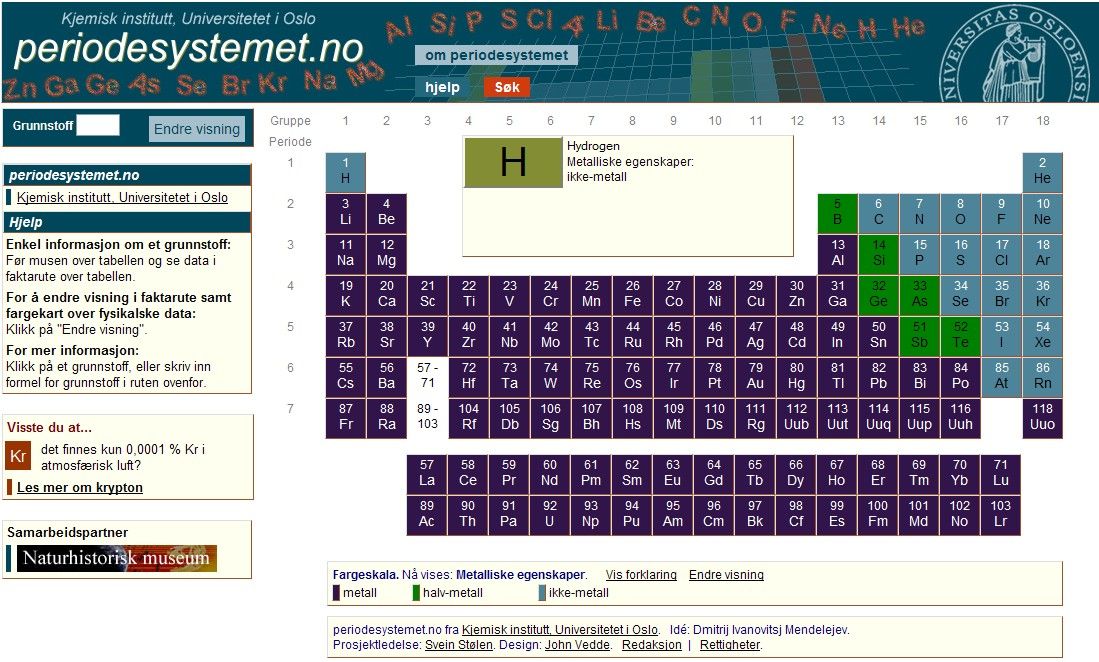Select the Uranium (U) element tile

coord(550,514)
